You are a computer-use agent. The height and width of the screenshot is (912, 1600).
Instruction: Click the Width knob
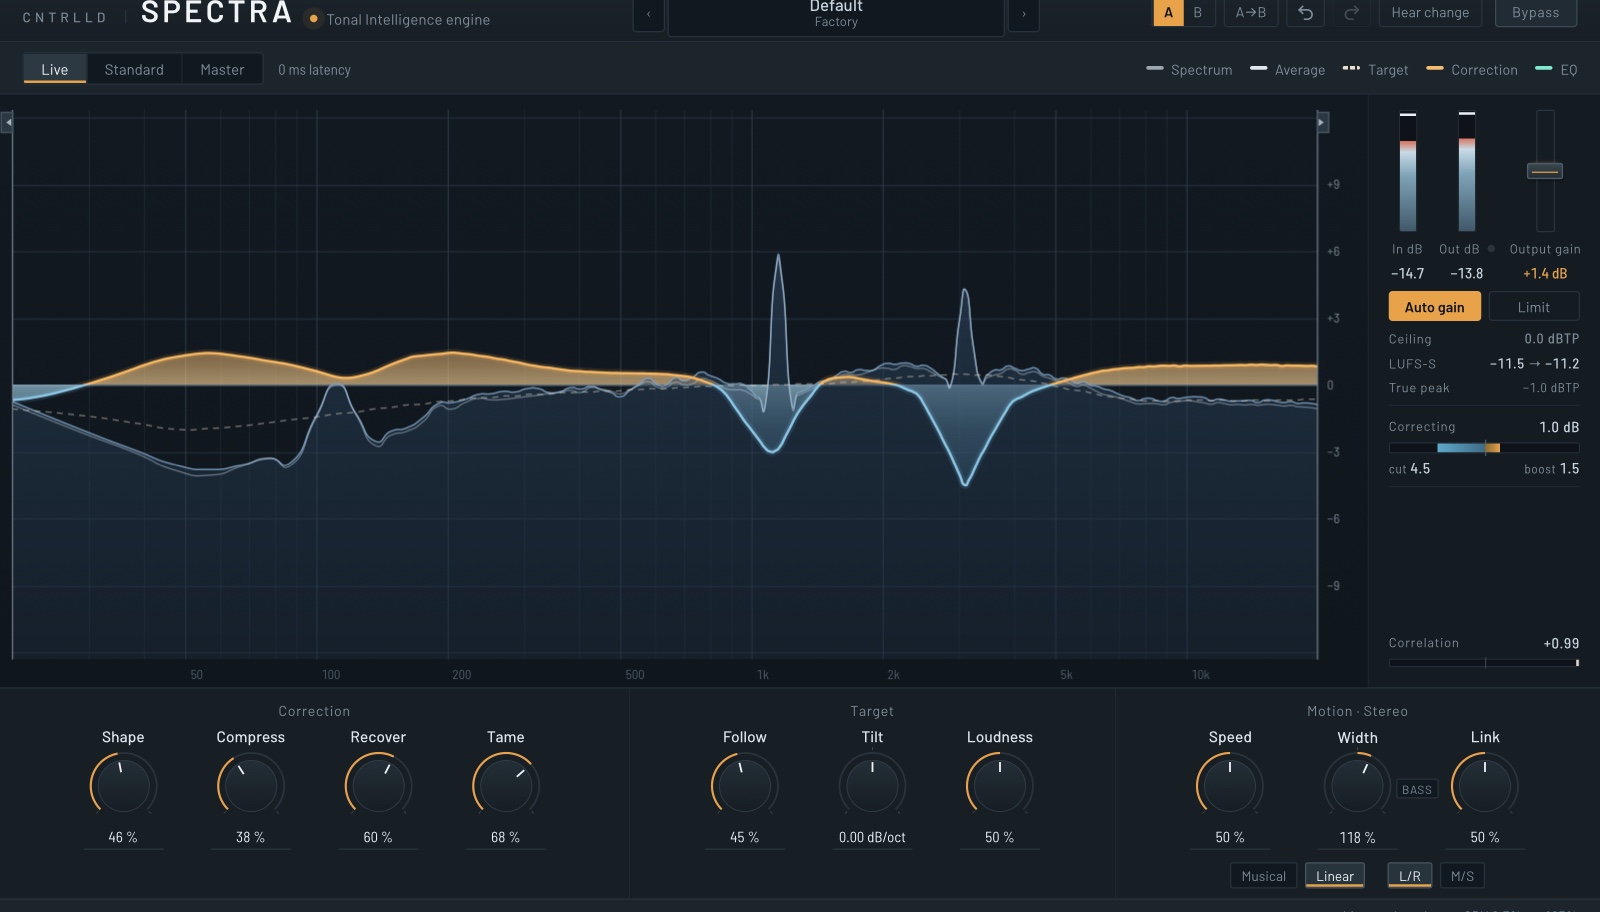click(x=1357, y=785)
